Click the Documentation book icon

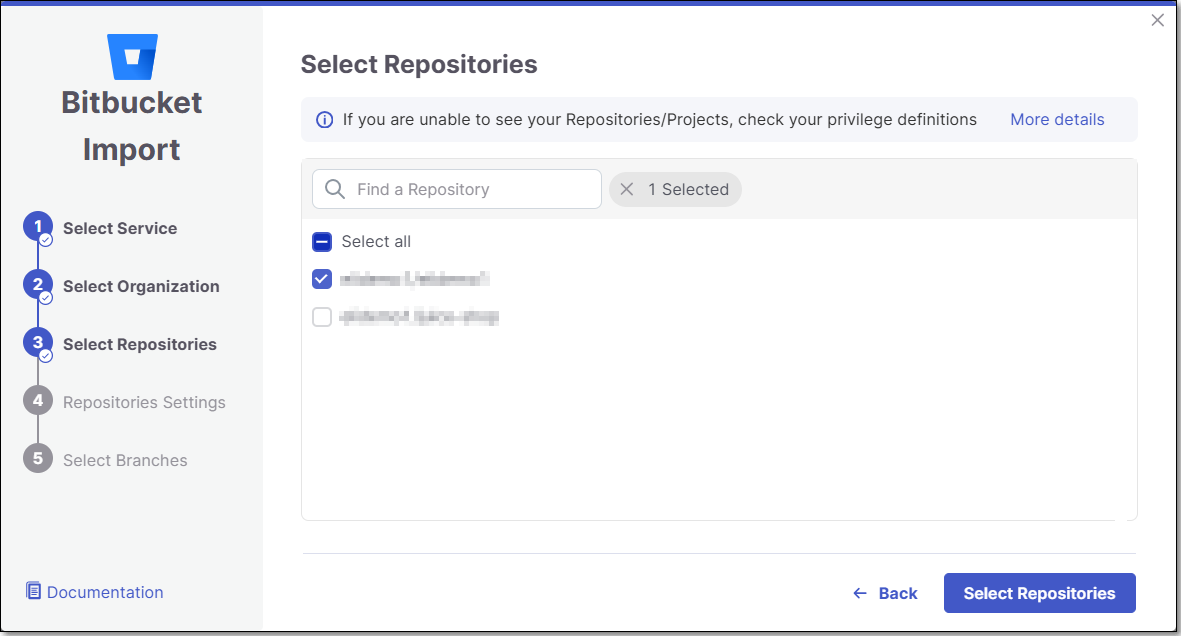tap(33, 591)
